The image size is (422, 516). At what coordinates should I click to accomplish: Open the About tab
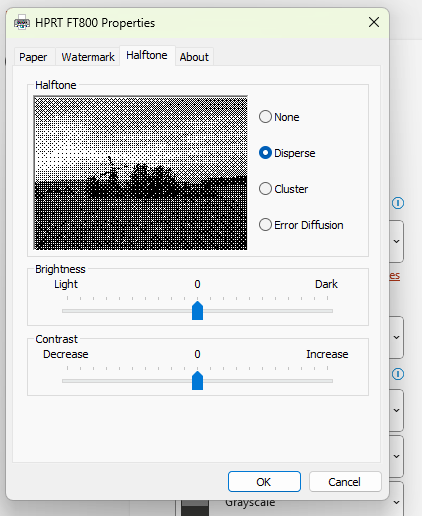(x=194, y=57)
